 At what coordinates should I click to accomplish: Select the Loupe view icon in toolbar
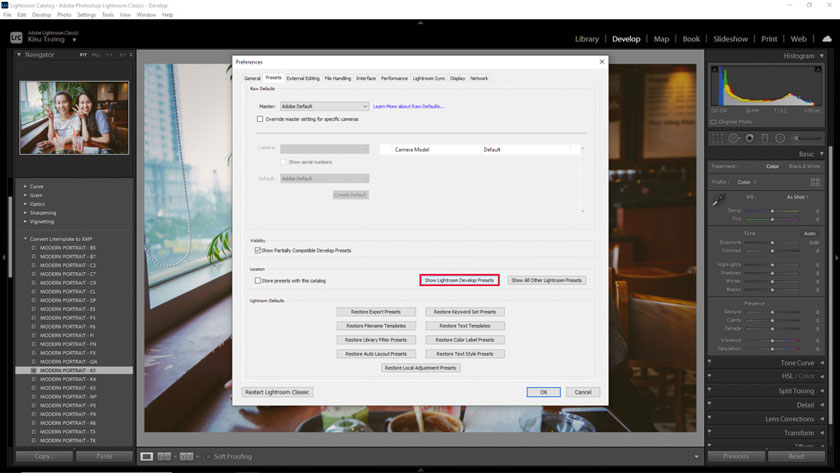(147, 456)
